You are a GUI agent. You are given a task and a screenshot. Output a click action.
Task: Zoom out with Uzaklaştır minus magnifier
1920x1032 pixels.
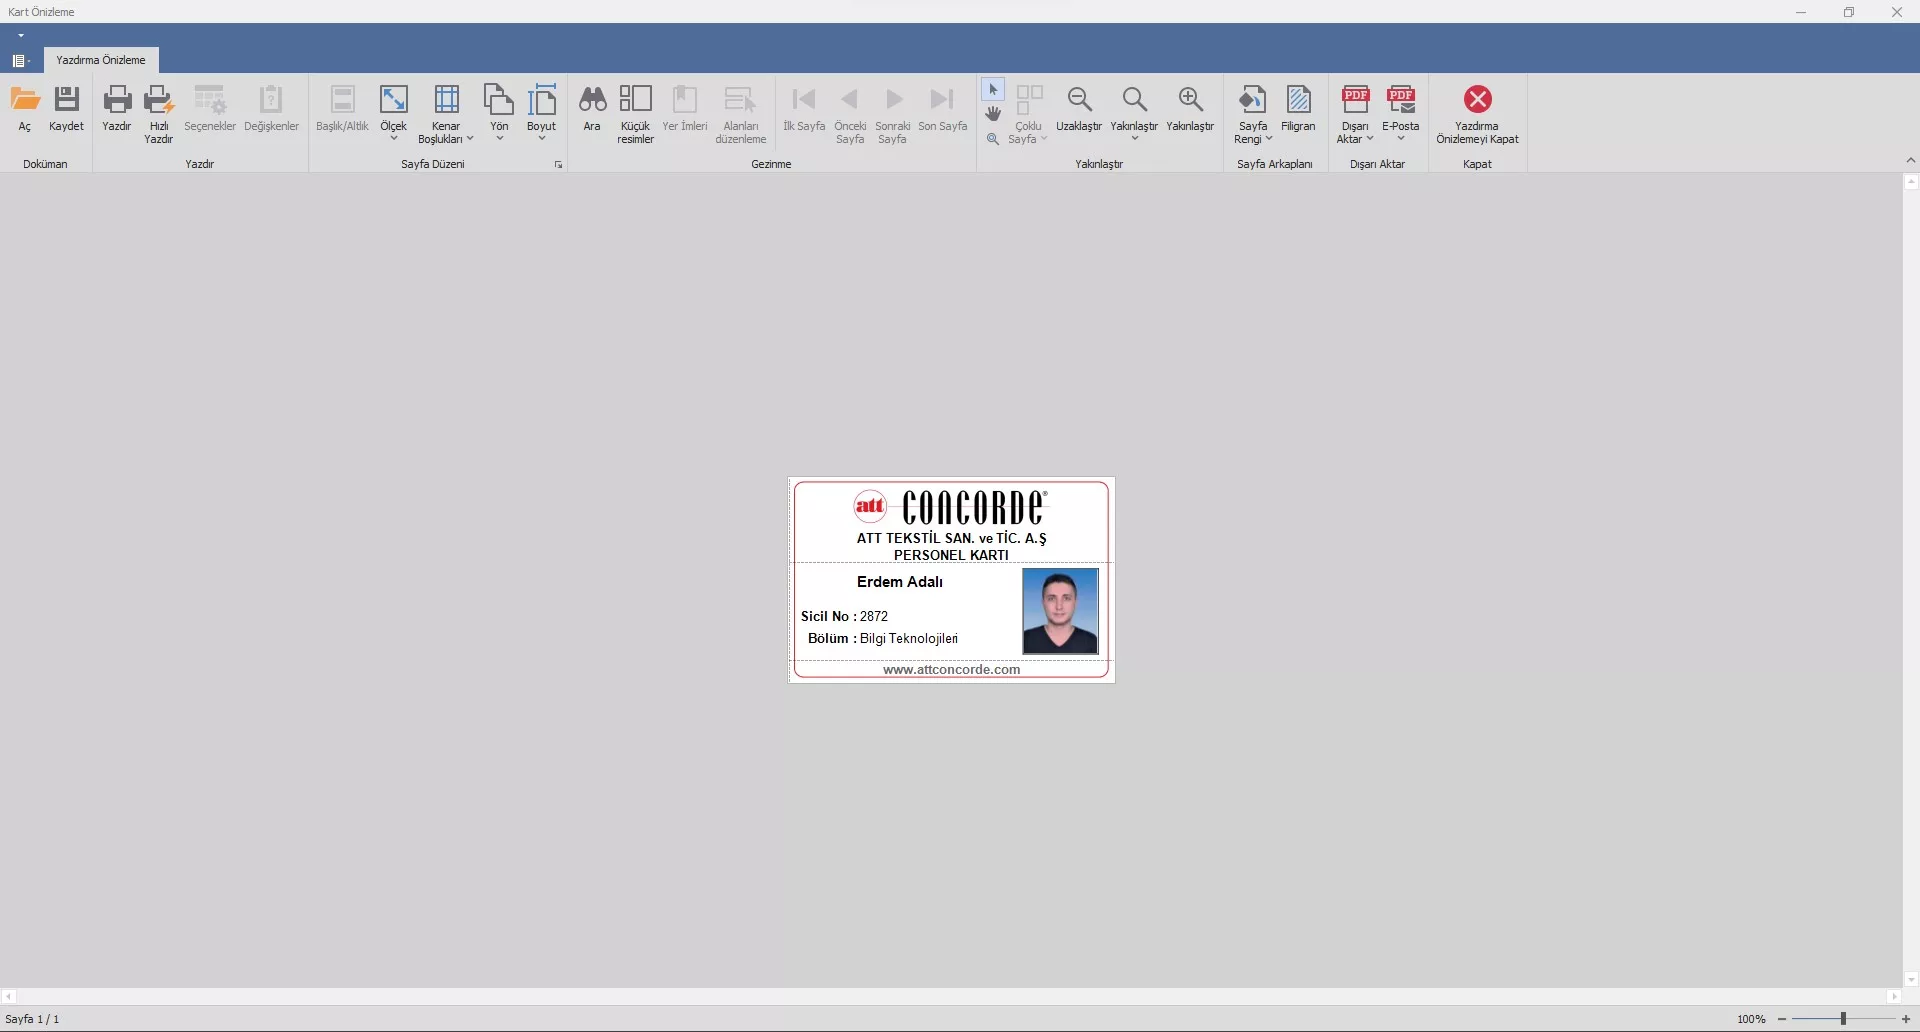coord(1079,110)
